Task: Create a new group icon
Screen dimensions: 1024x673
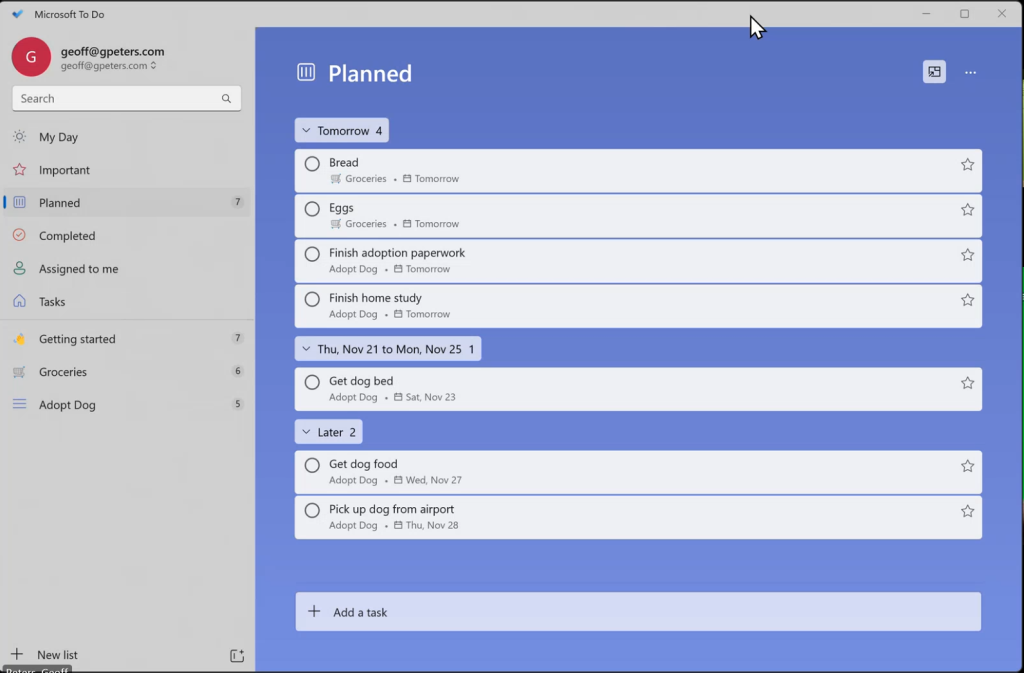Action: click(x=237, y=656)
